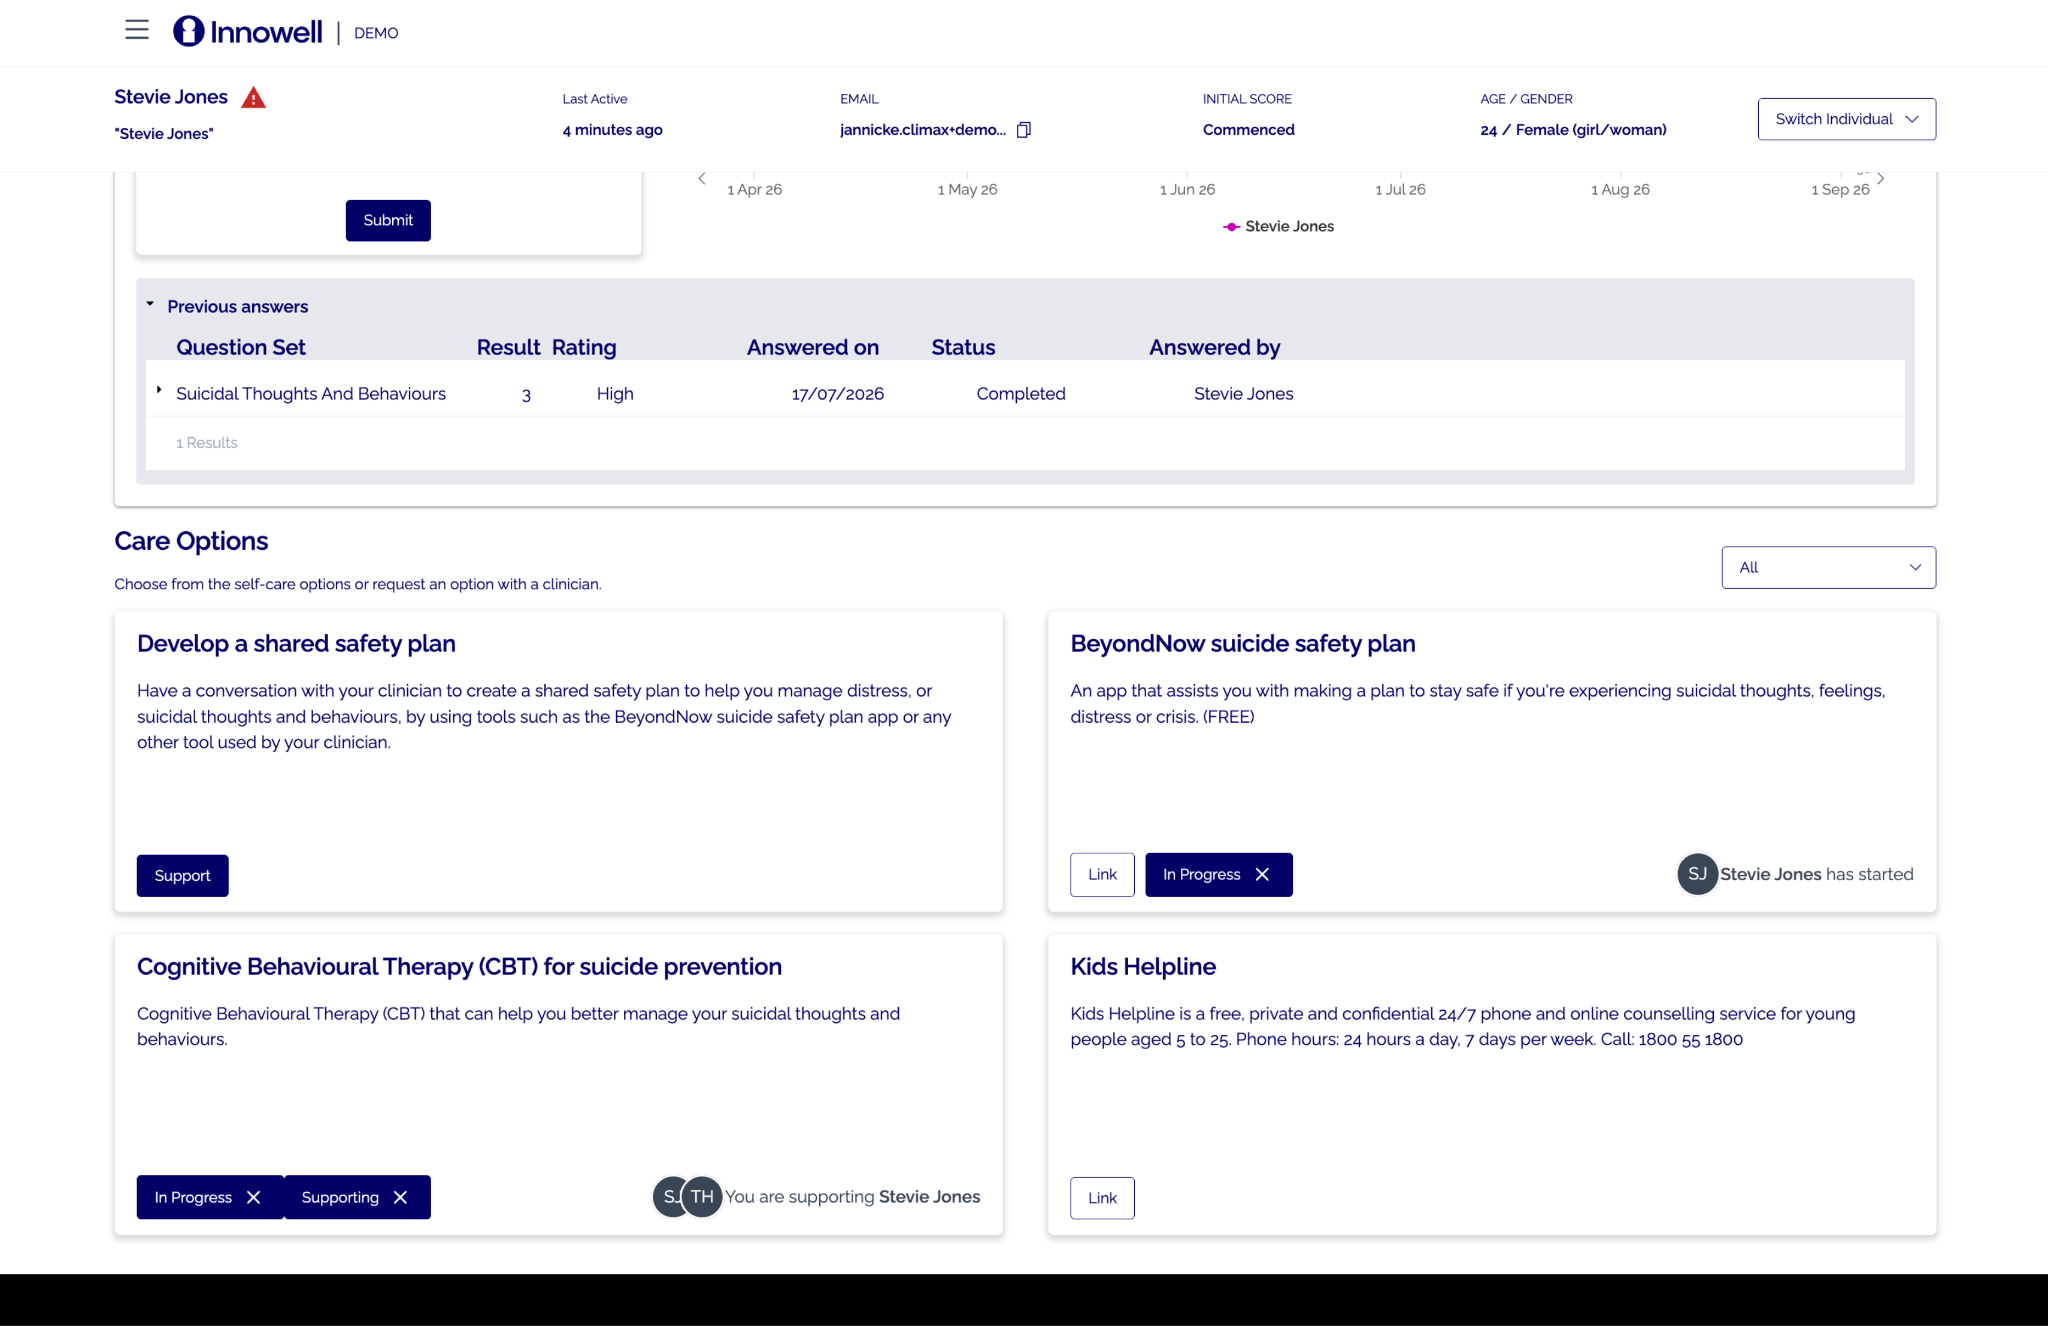Click the Question Set column header

click(241, 348)
